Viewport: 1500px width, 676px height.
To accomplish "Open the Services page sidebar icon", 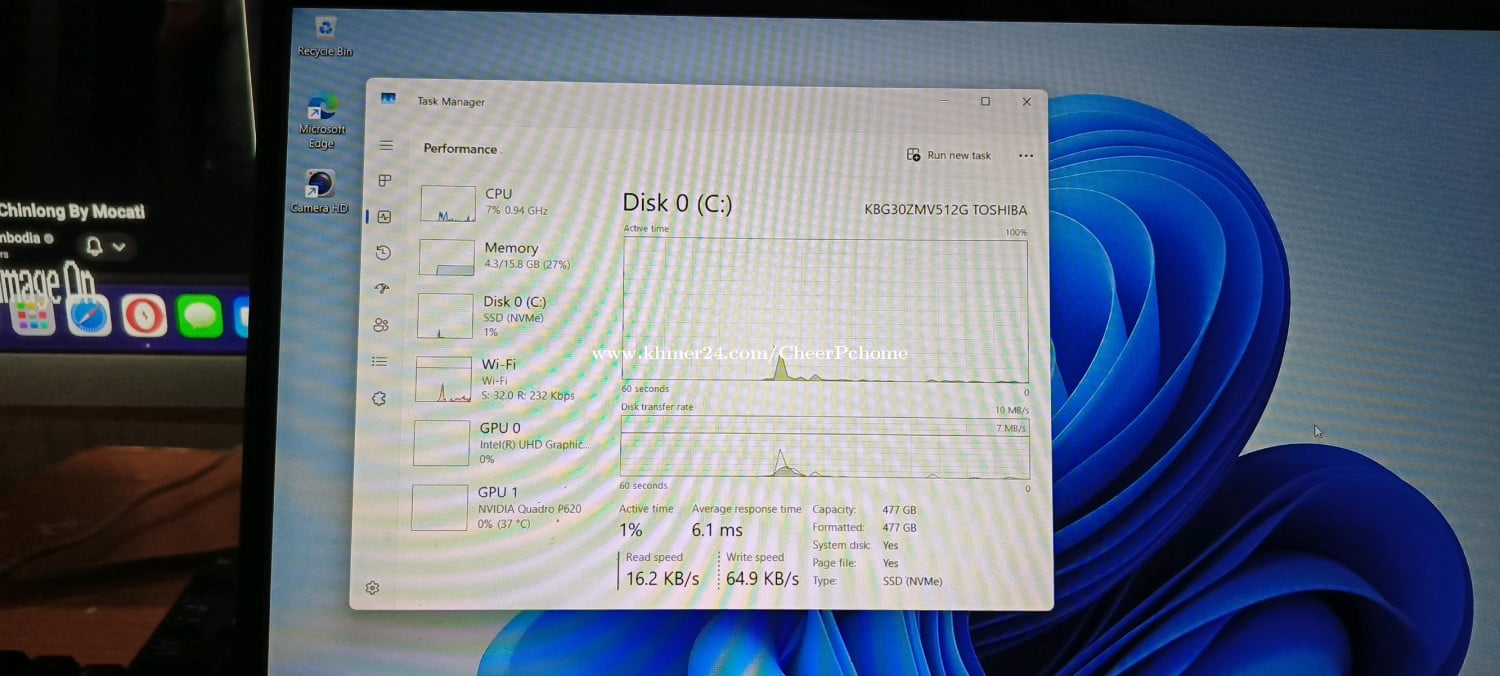I will pos(379,398).
